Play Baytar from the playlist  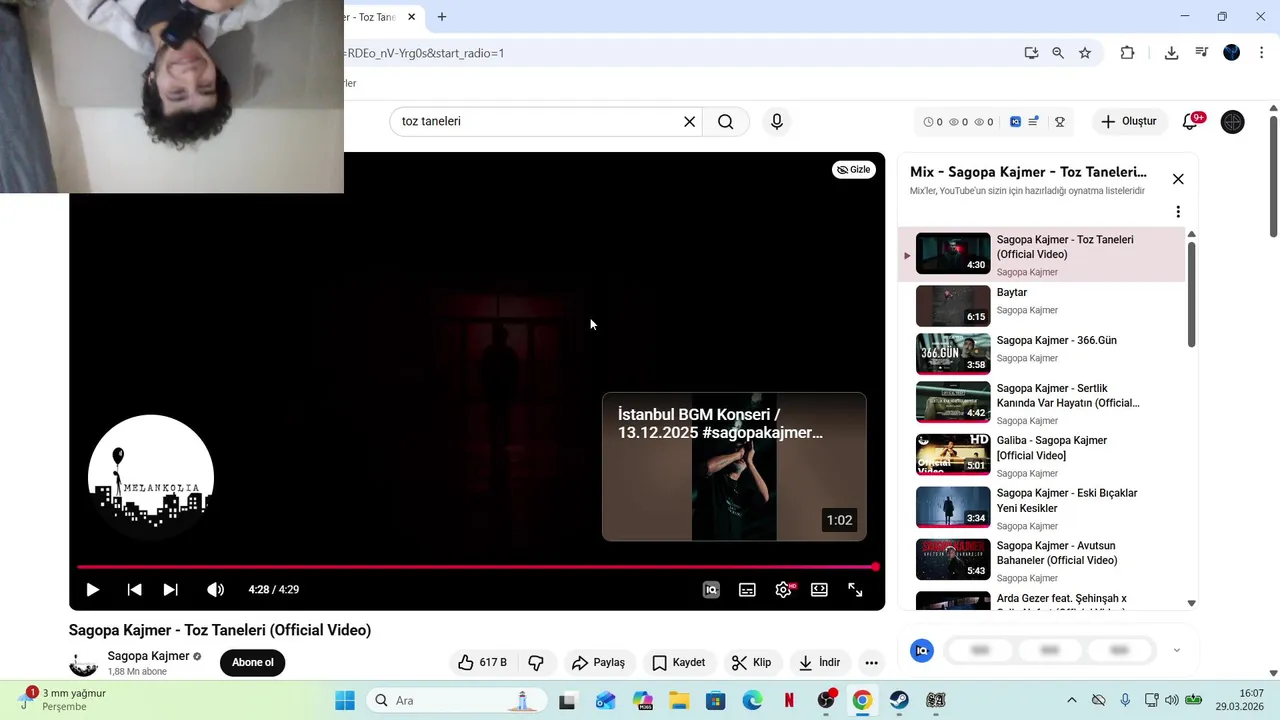coord(1042,306)
